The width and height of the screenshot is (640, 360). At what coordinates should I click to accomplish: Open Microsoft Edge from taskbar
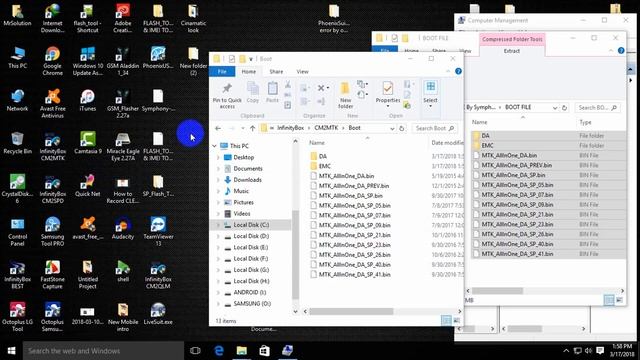tap(219, 351)
